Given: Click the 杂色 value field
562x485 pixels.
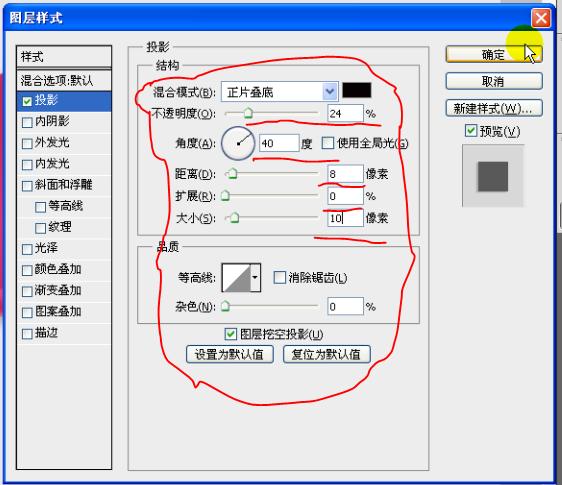Looking at the screenshot, I should (x=346, y=306).
